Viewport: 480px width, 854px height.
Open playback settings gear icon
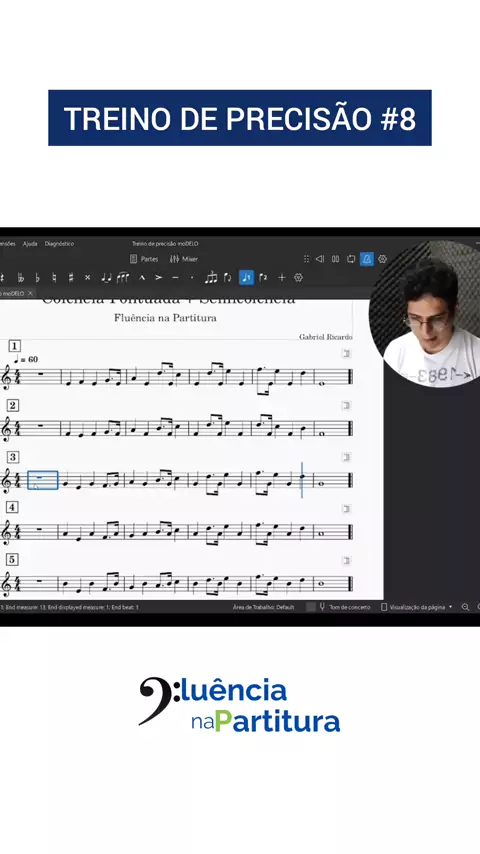point(382,259)
